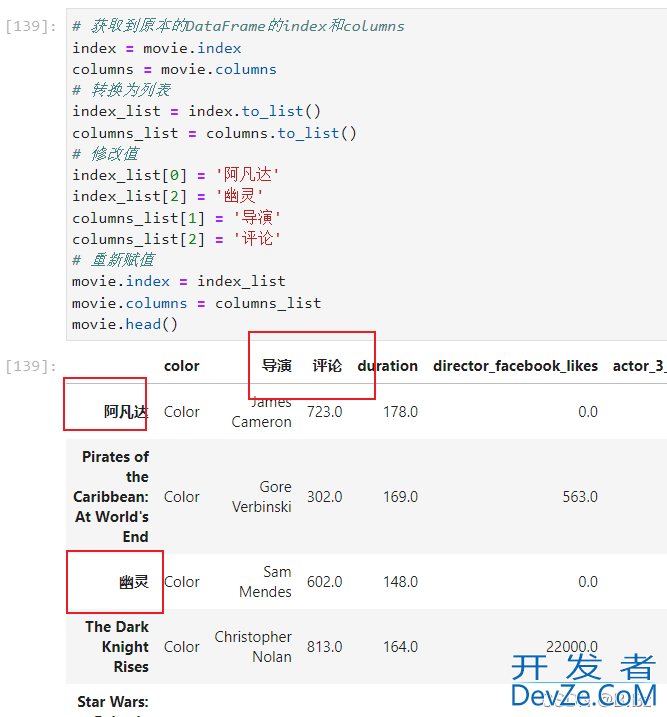Click the 'The Dark Knight Rises' row index
This screenshot has height=717, width=667.
coord(117,647)
